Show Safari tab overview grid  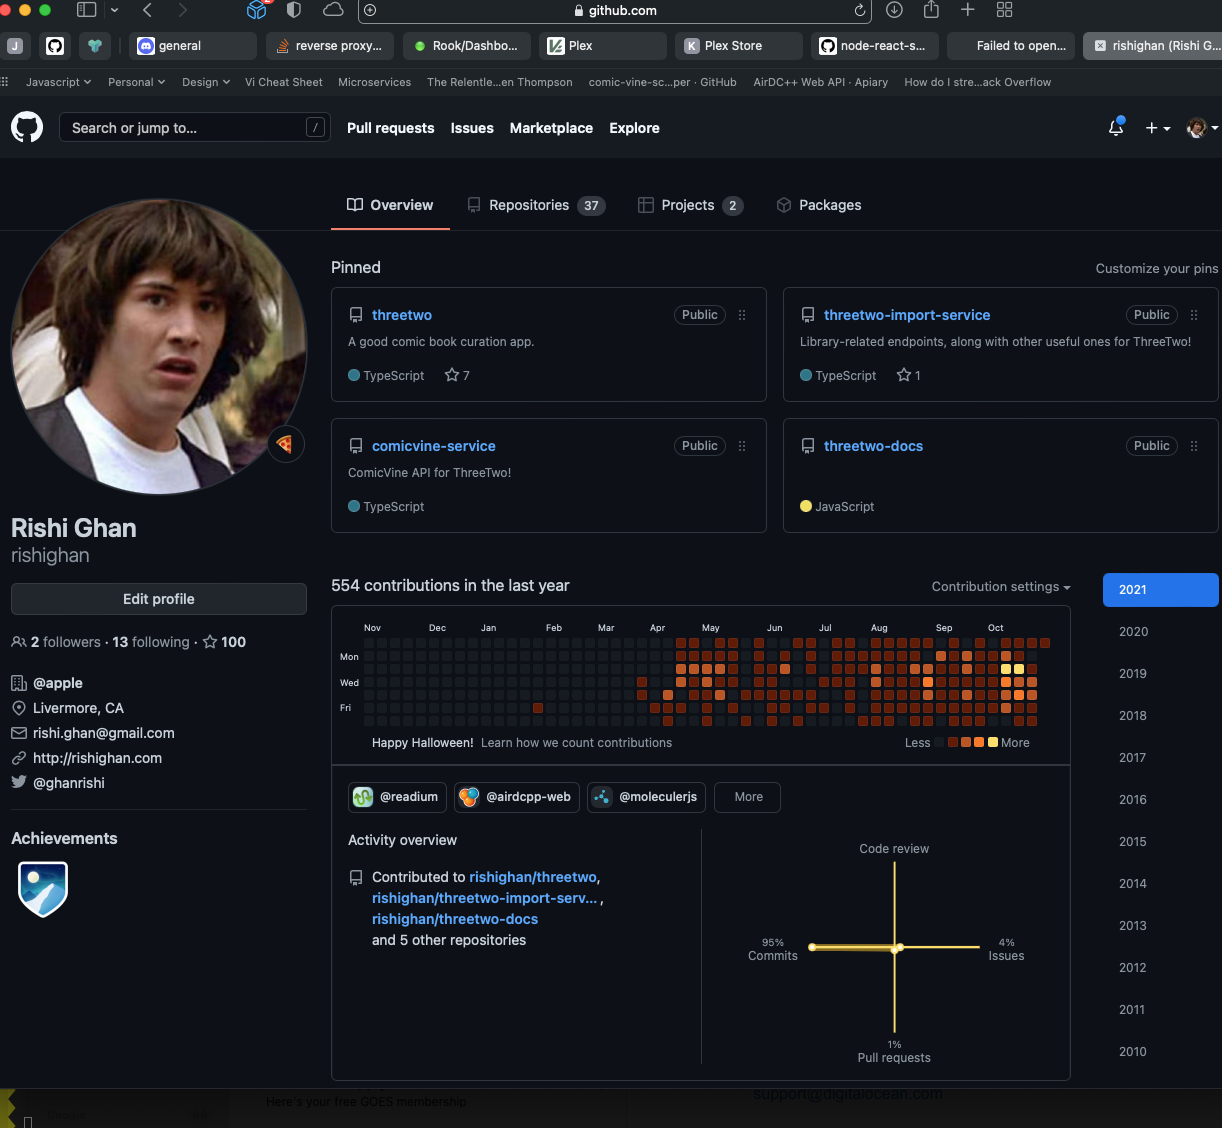click(1004, 10)
